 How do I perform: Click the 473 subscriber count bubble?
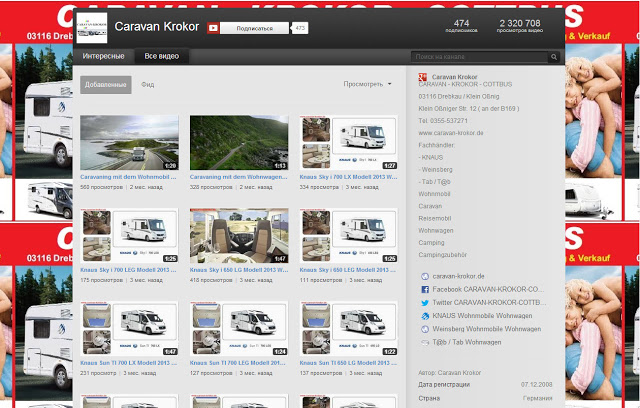click(x=300, y=28)
